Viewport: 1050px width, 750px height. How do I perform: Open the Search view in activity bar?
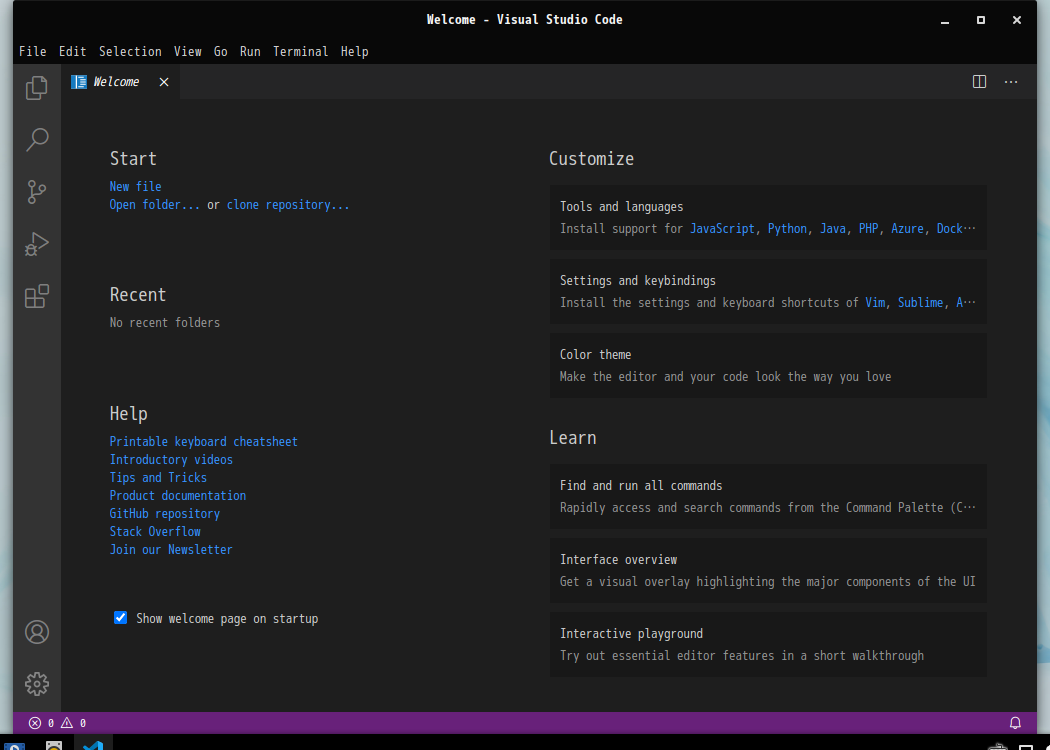(37, 140)
